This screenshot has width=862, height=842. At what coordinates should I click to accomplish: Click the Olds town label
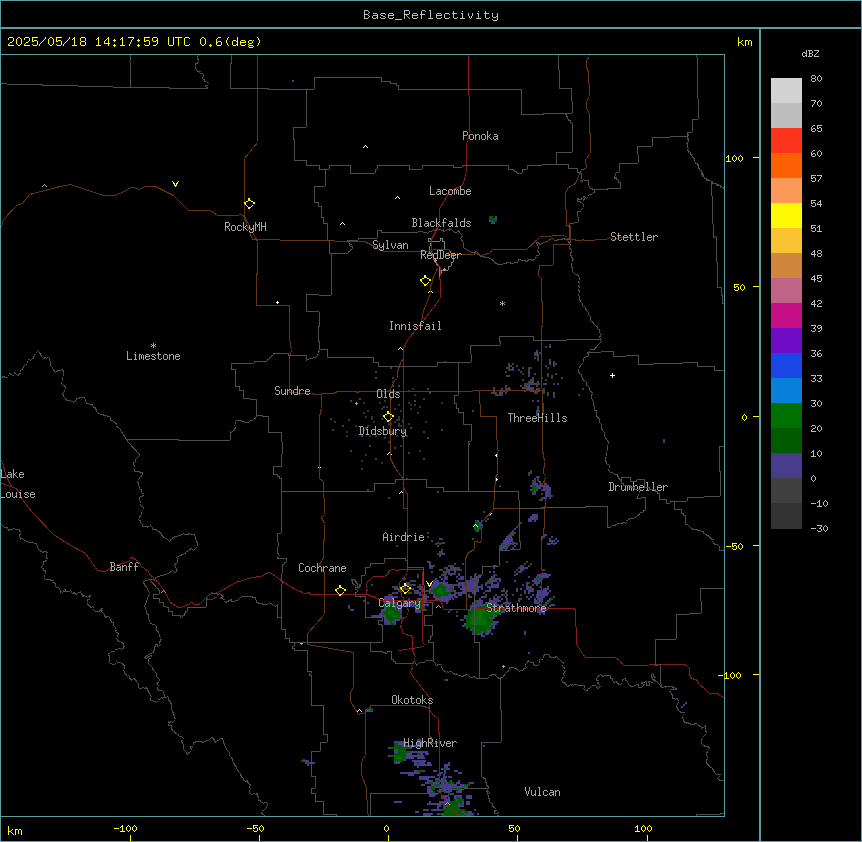[x=388, y=394]
